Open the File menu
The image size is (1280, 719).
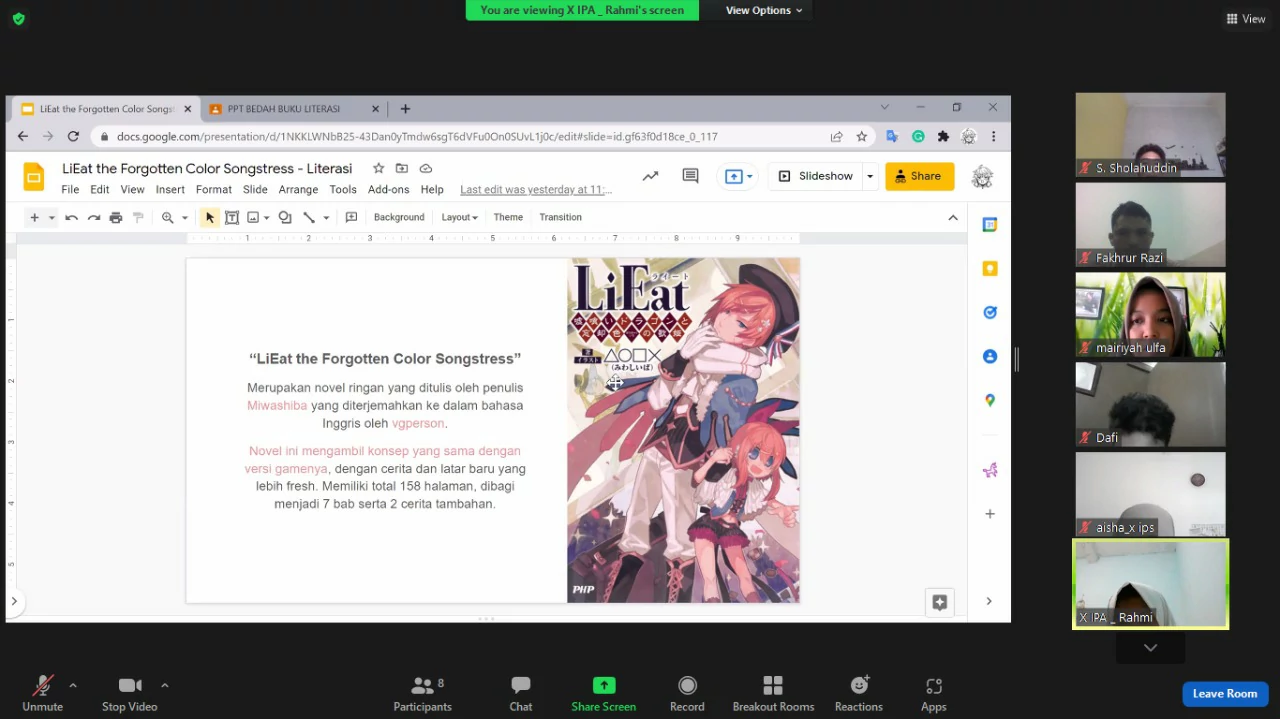pyautogui.click(x=70, y=190)
